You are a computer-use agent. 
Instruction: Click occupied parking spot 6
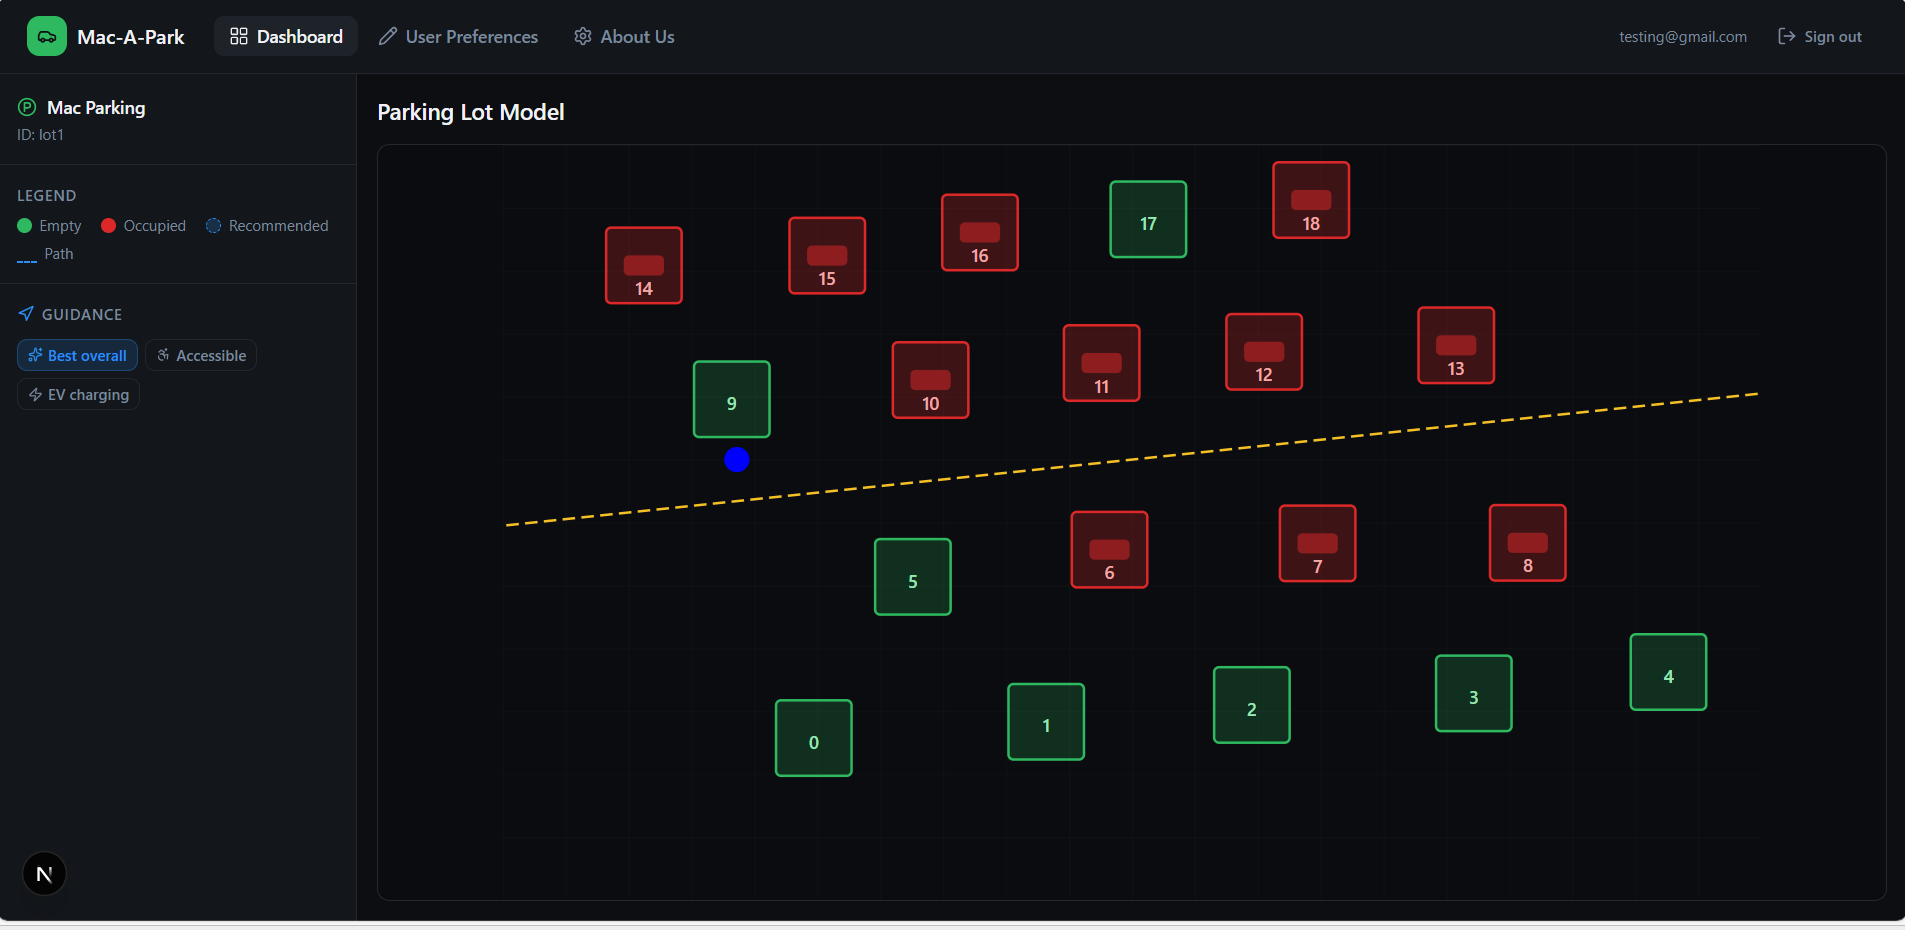coord(1110,550)
